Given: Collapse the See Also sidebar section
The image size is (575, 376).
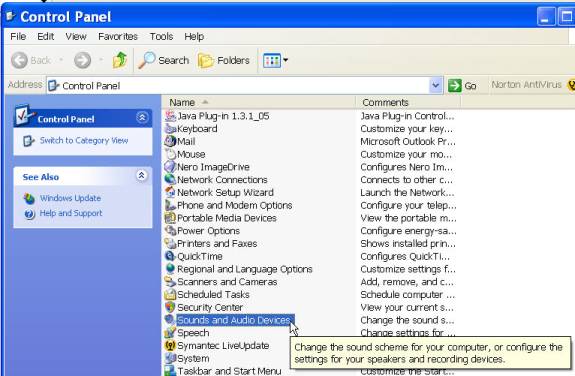Looking at the screenshot, I should tap(142, 176).
